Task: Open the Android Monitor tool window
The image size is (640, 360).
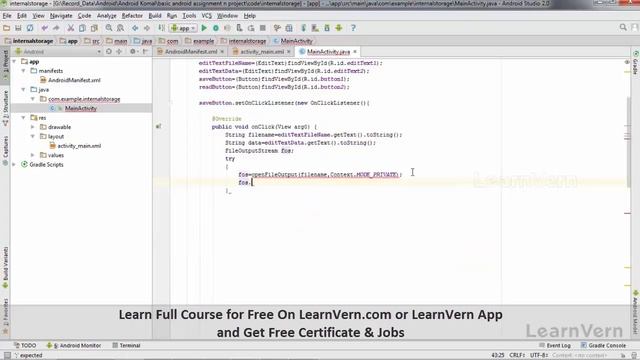Action: (74, 345)
